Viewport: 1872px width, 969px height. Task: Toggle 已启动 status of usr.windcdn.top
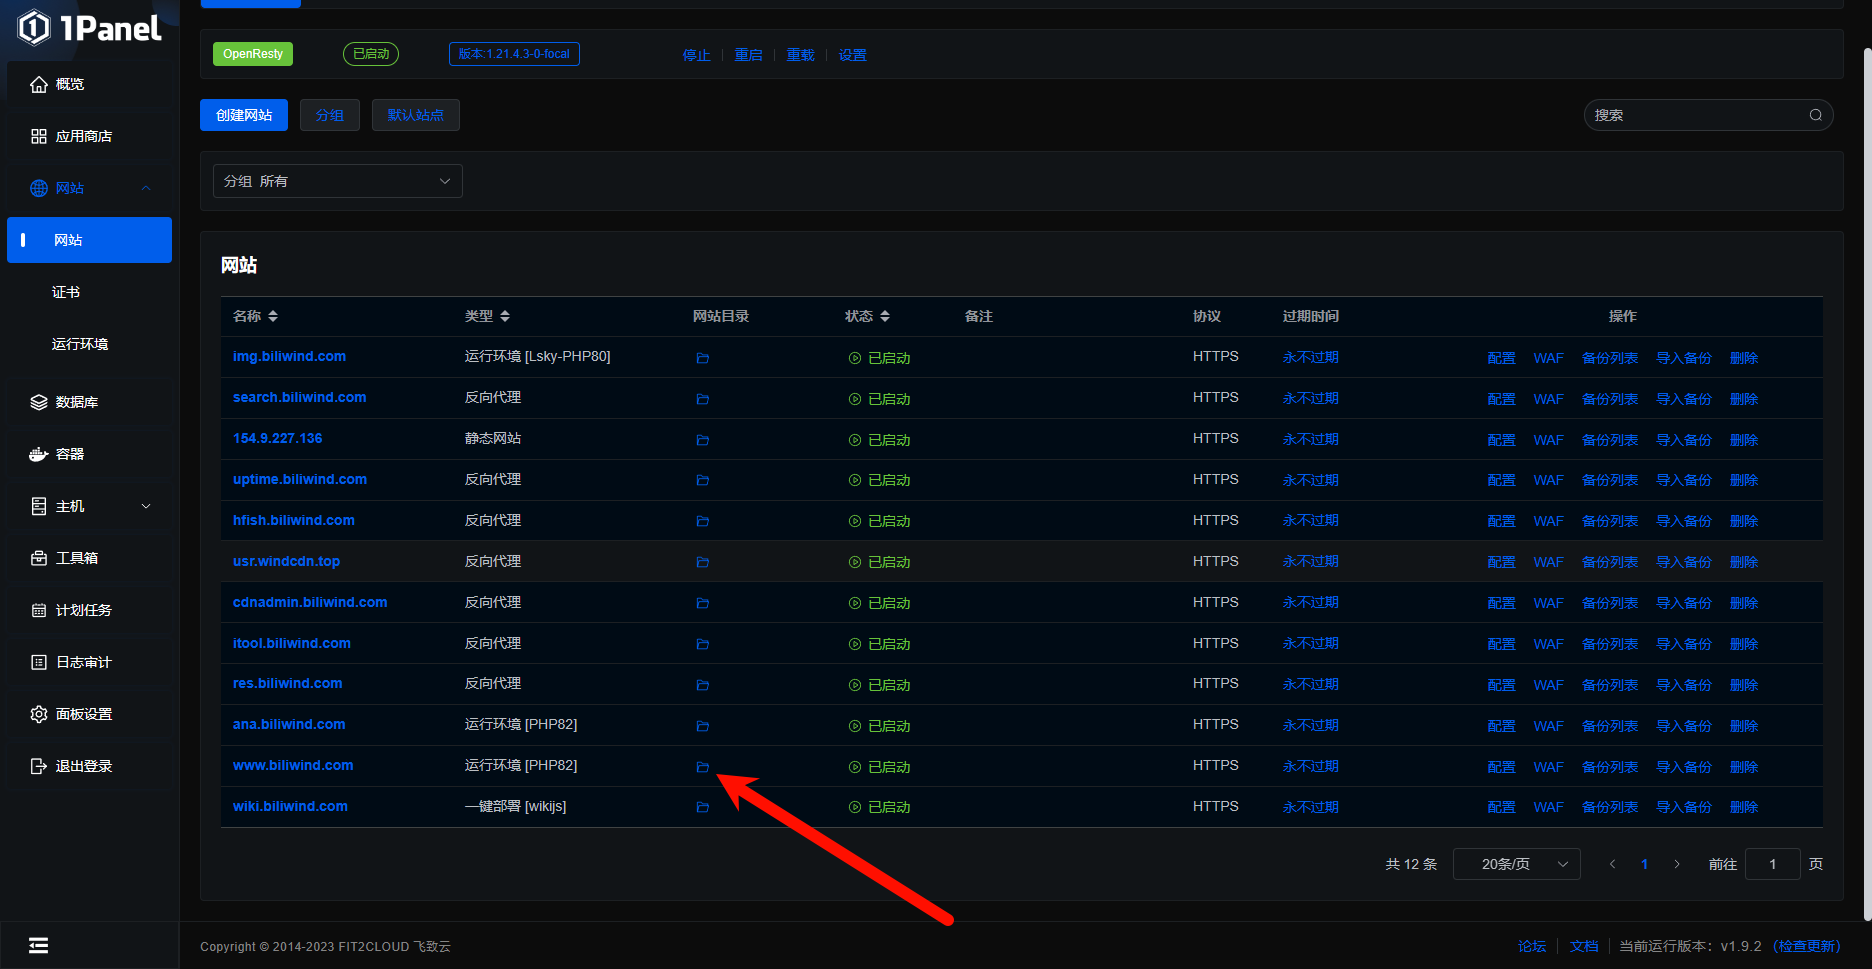click(879, 562)
